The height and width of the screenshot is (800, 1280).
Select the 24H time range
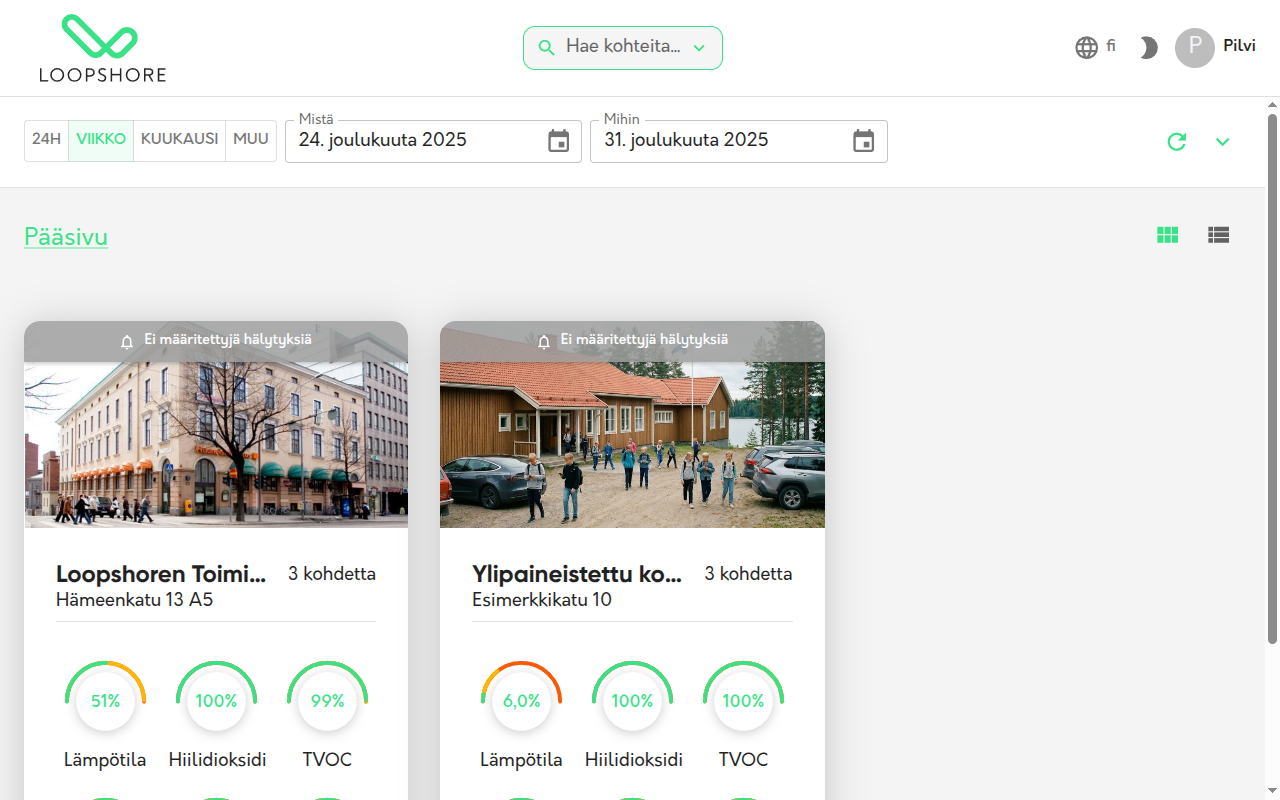click(x=47, y=140)
